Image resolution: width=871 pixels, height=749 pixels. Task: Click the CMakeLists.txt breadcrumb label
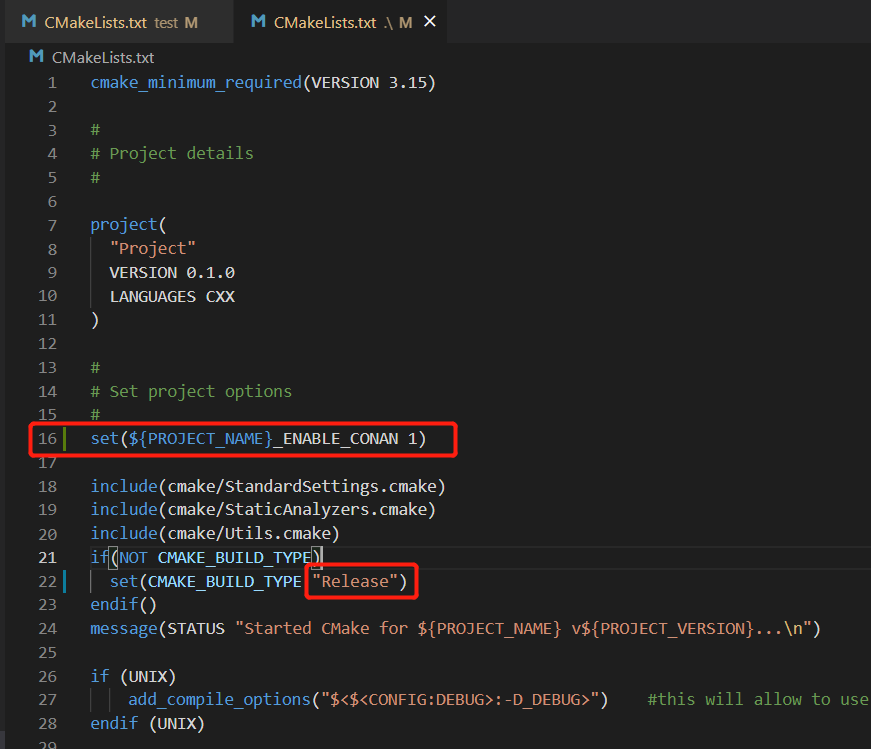point(103,58)
